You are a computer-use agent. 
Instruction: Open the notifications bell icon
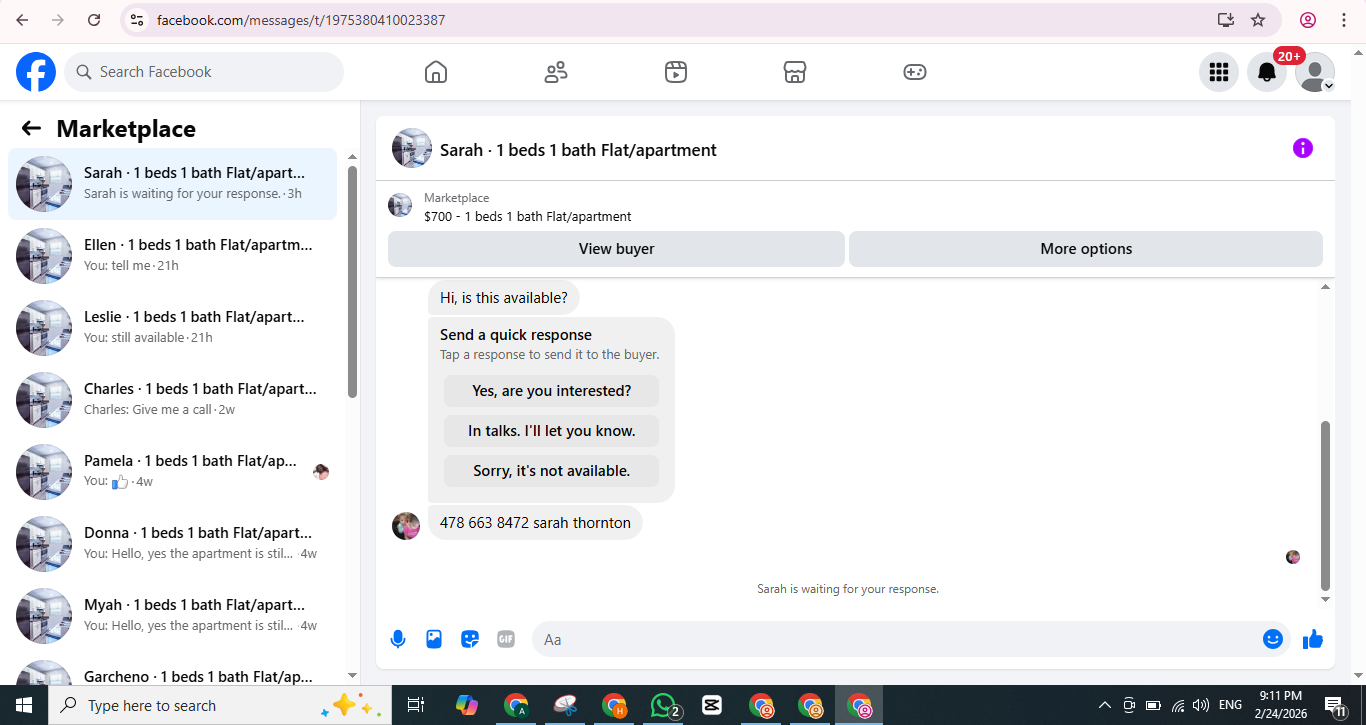coord(1267,72)
